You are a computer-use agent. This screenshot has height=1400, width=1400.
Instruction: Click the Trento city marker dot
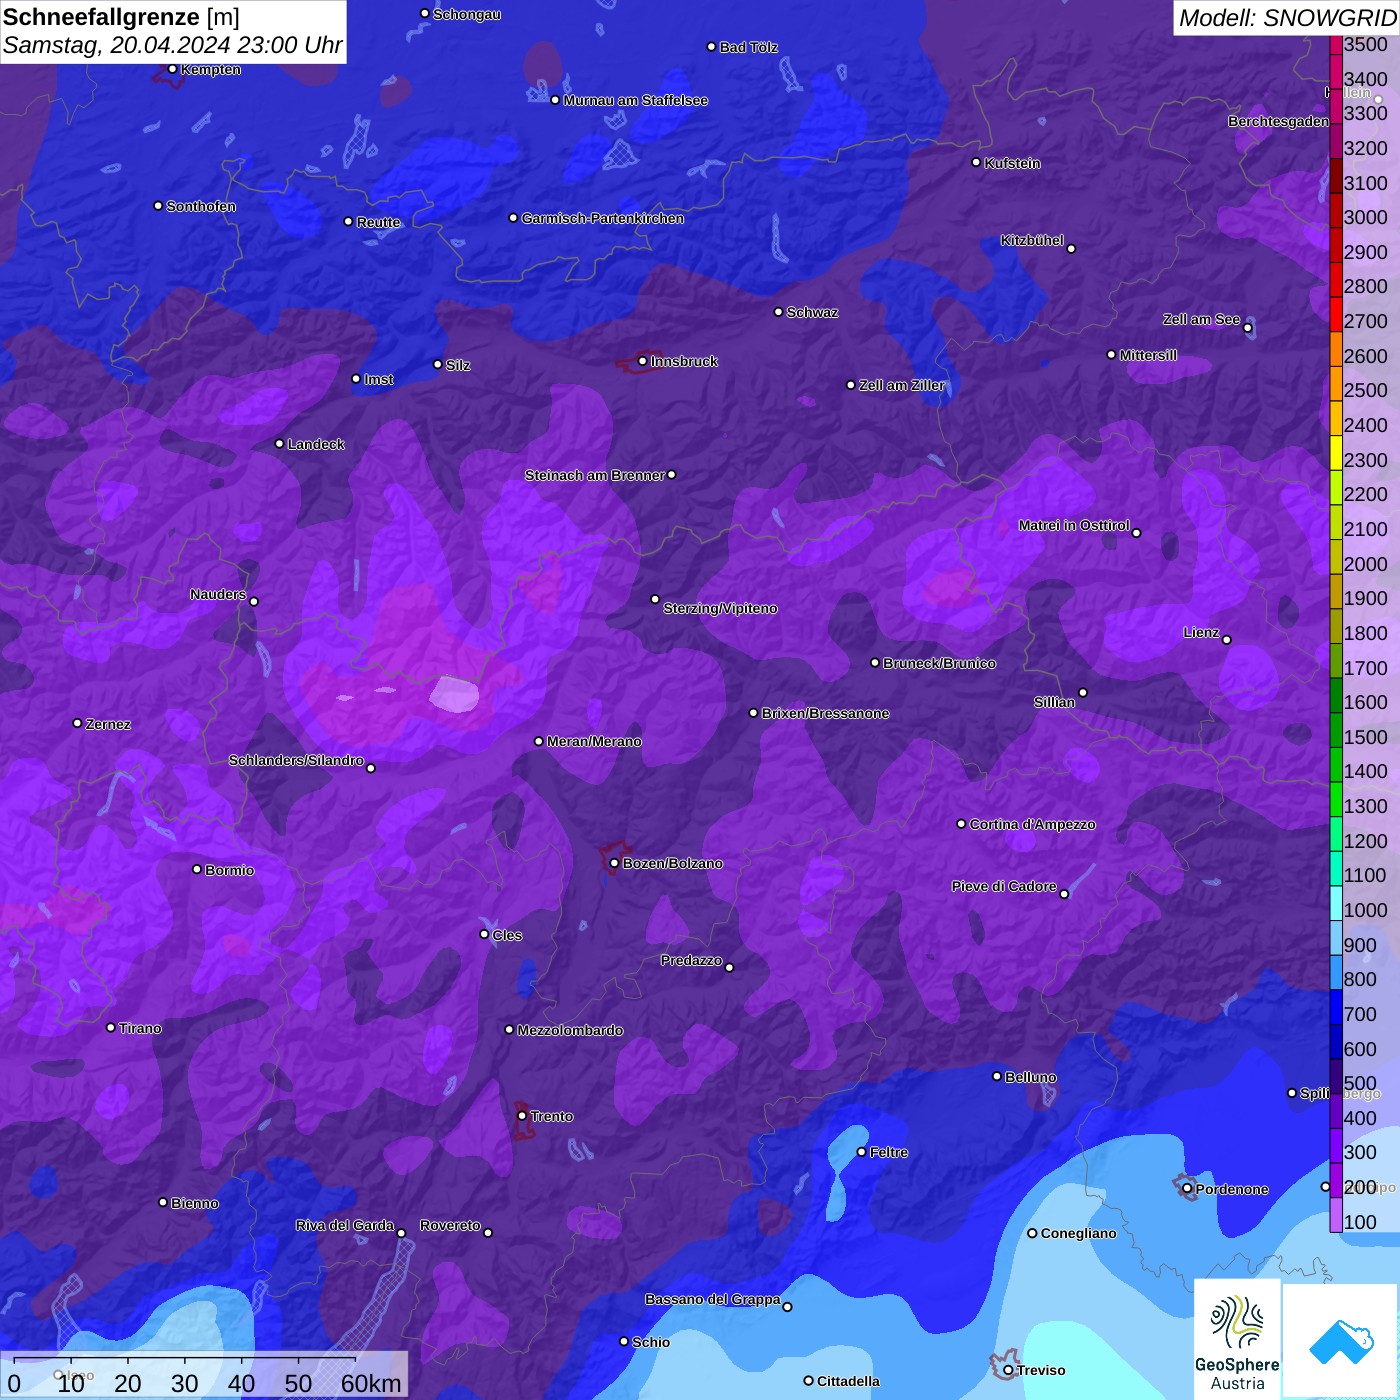click(522, 1116)
